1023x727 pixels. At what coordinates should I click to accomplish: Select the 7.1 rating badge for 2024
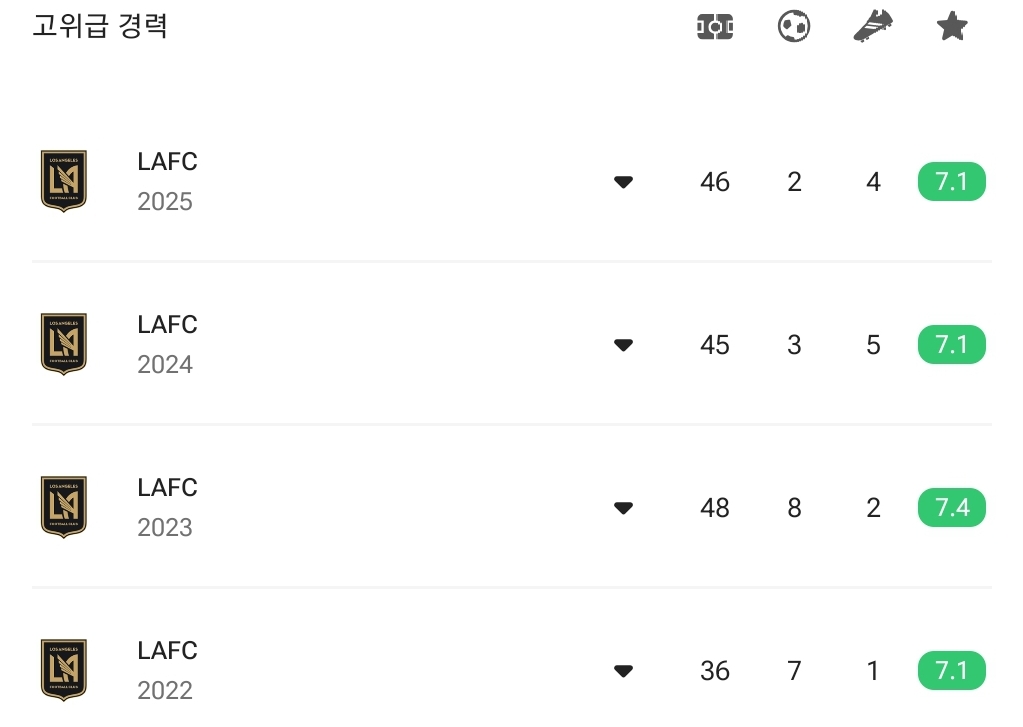click(x=952, y=345)
